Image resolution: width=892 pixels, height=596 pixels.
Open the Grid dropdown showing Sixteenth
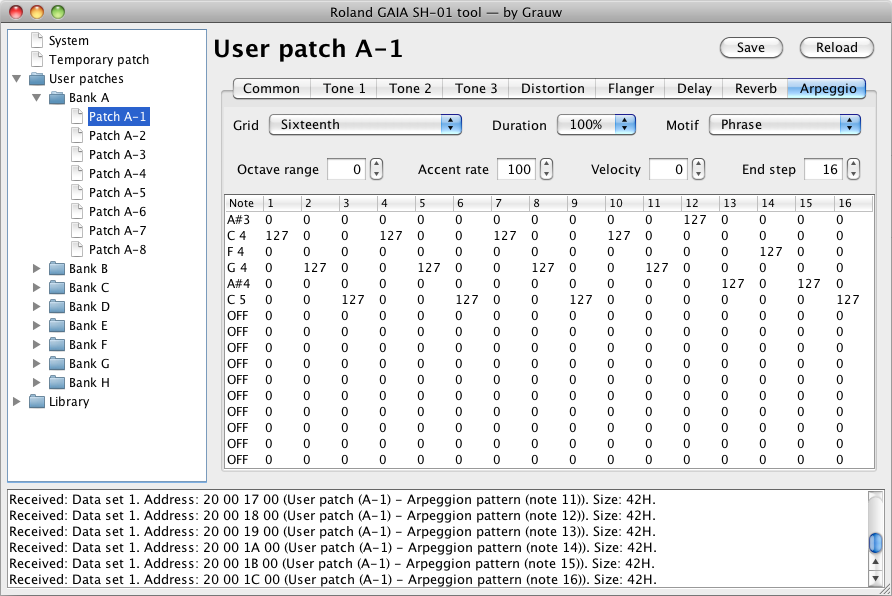tap(365, 125)
